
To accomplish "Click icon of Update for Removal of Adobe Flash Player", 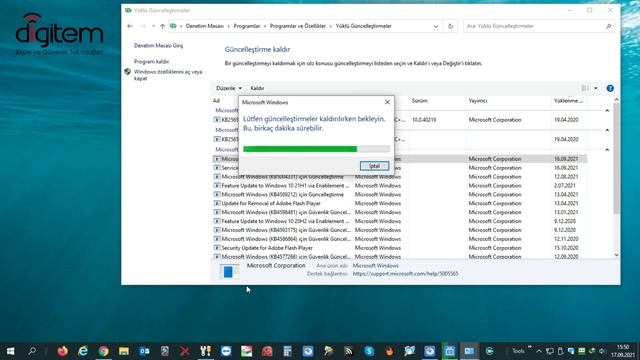I will click(217, 203).
